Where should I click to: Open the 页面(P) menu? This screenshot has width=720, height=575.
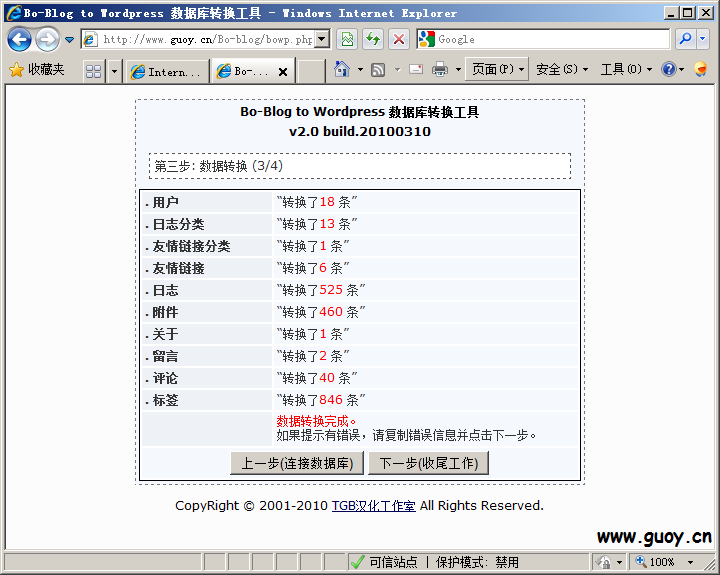(497, 69)
